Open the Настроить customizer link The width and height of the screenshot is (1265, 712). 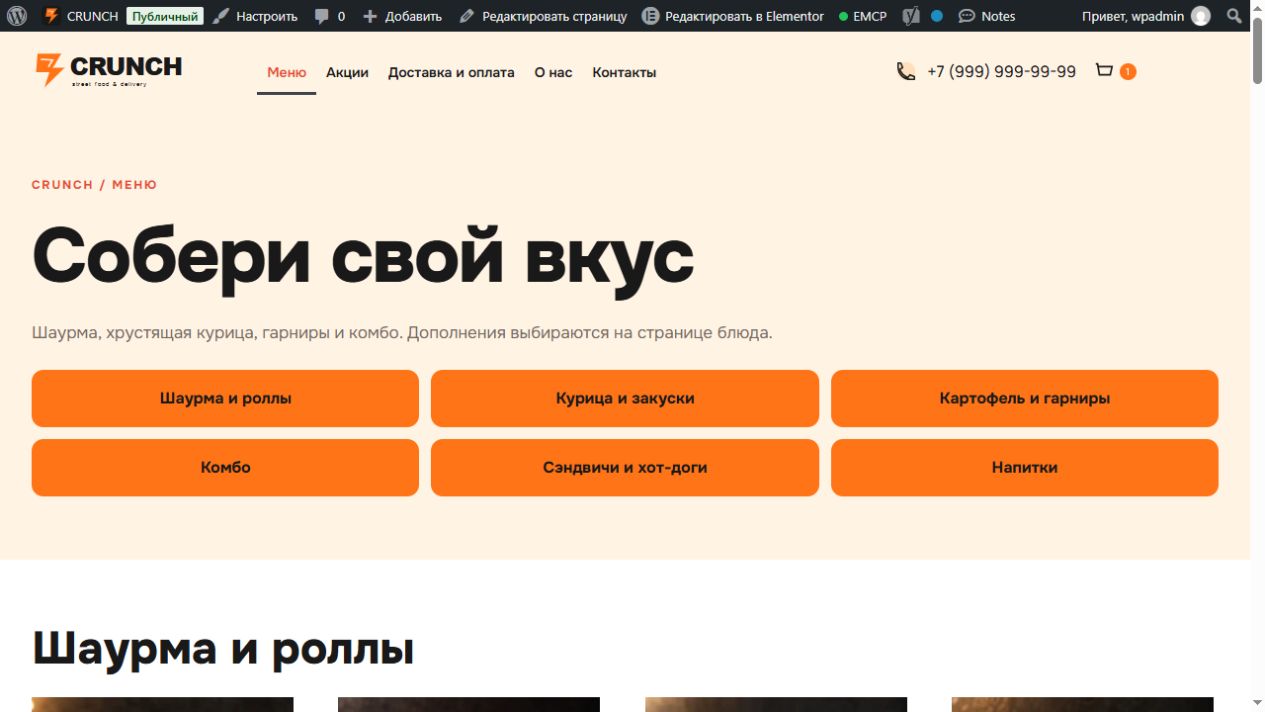tap(266, 16)
